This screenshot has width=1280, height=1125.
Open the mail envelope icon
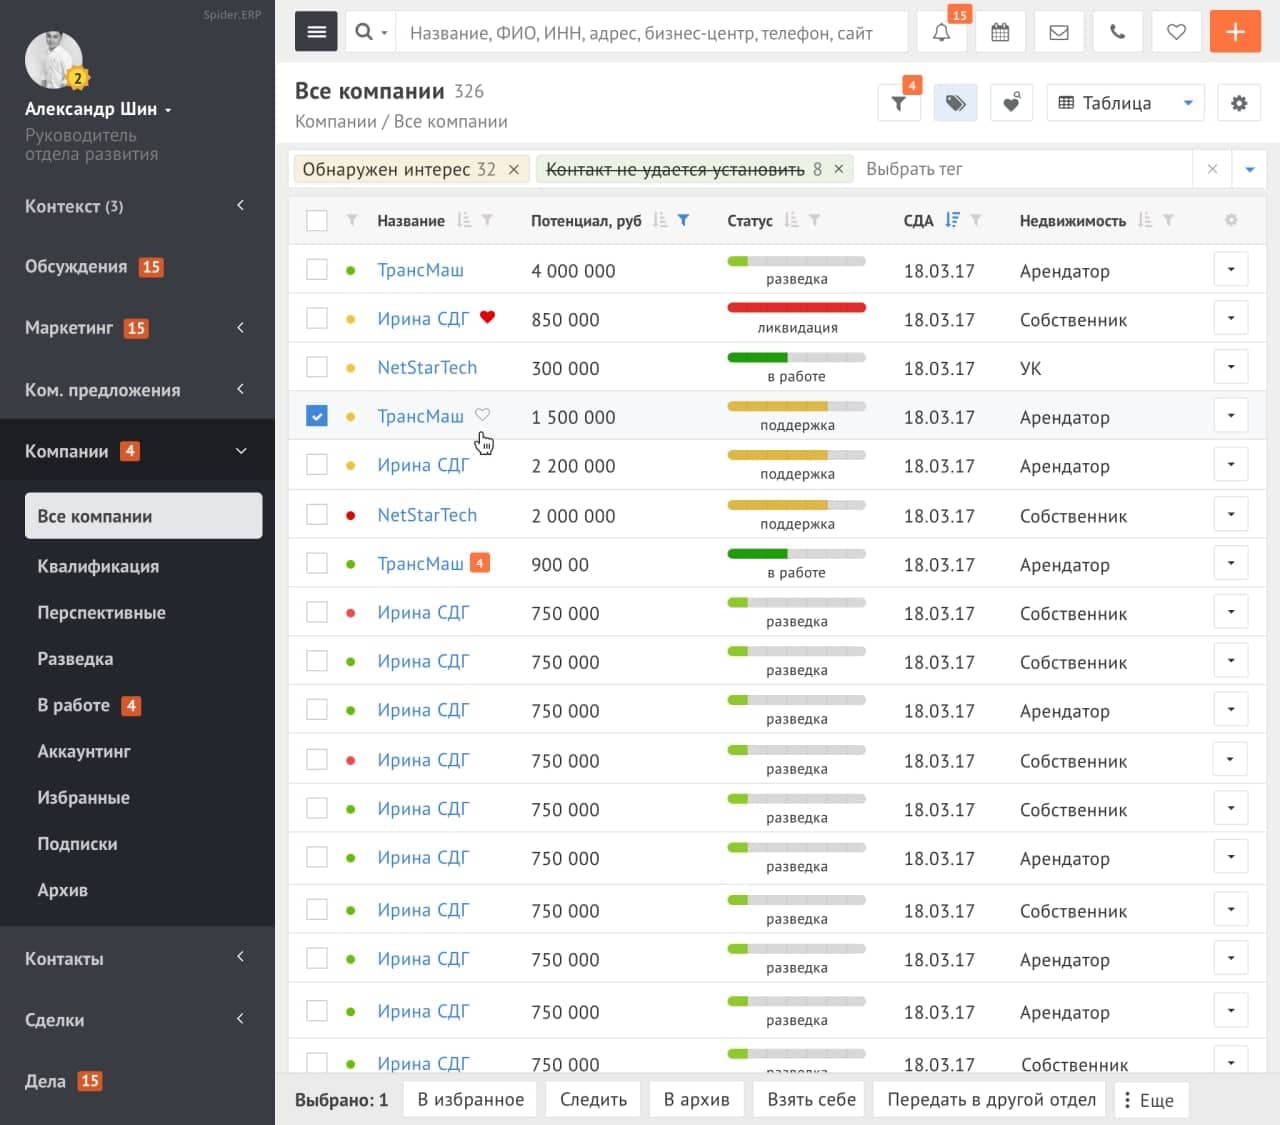coord(1059,33)
